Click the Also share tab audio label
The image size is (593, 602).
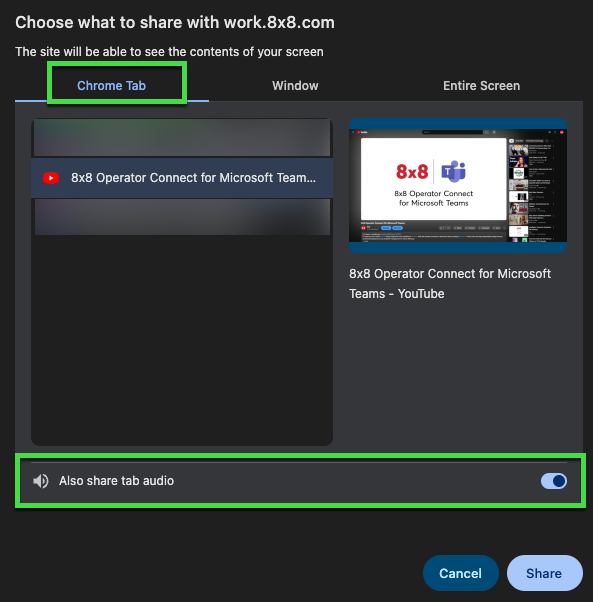[116, 481]
